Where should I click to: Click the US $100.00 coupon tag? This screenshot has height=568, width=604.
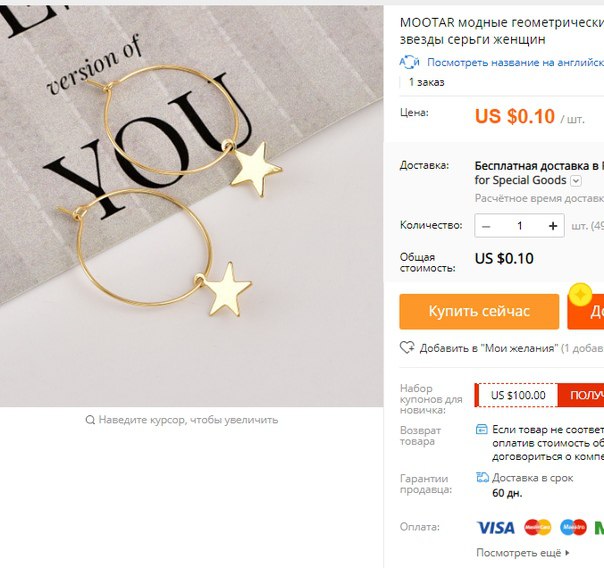[x=518, y=395]
